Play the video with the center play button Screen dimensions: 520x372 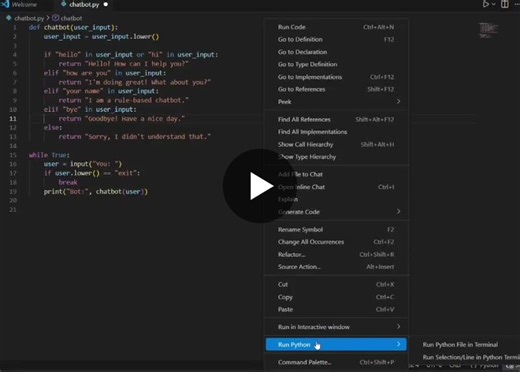tap(260, 186)
